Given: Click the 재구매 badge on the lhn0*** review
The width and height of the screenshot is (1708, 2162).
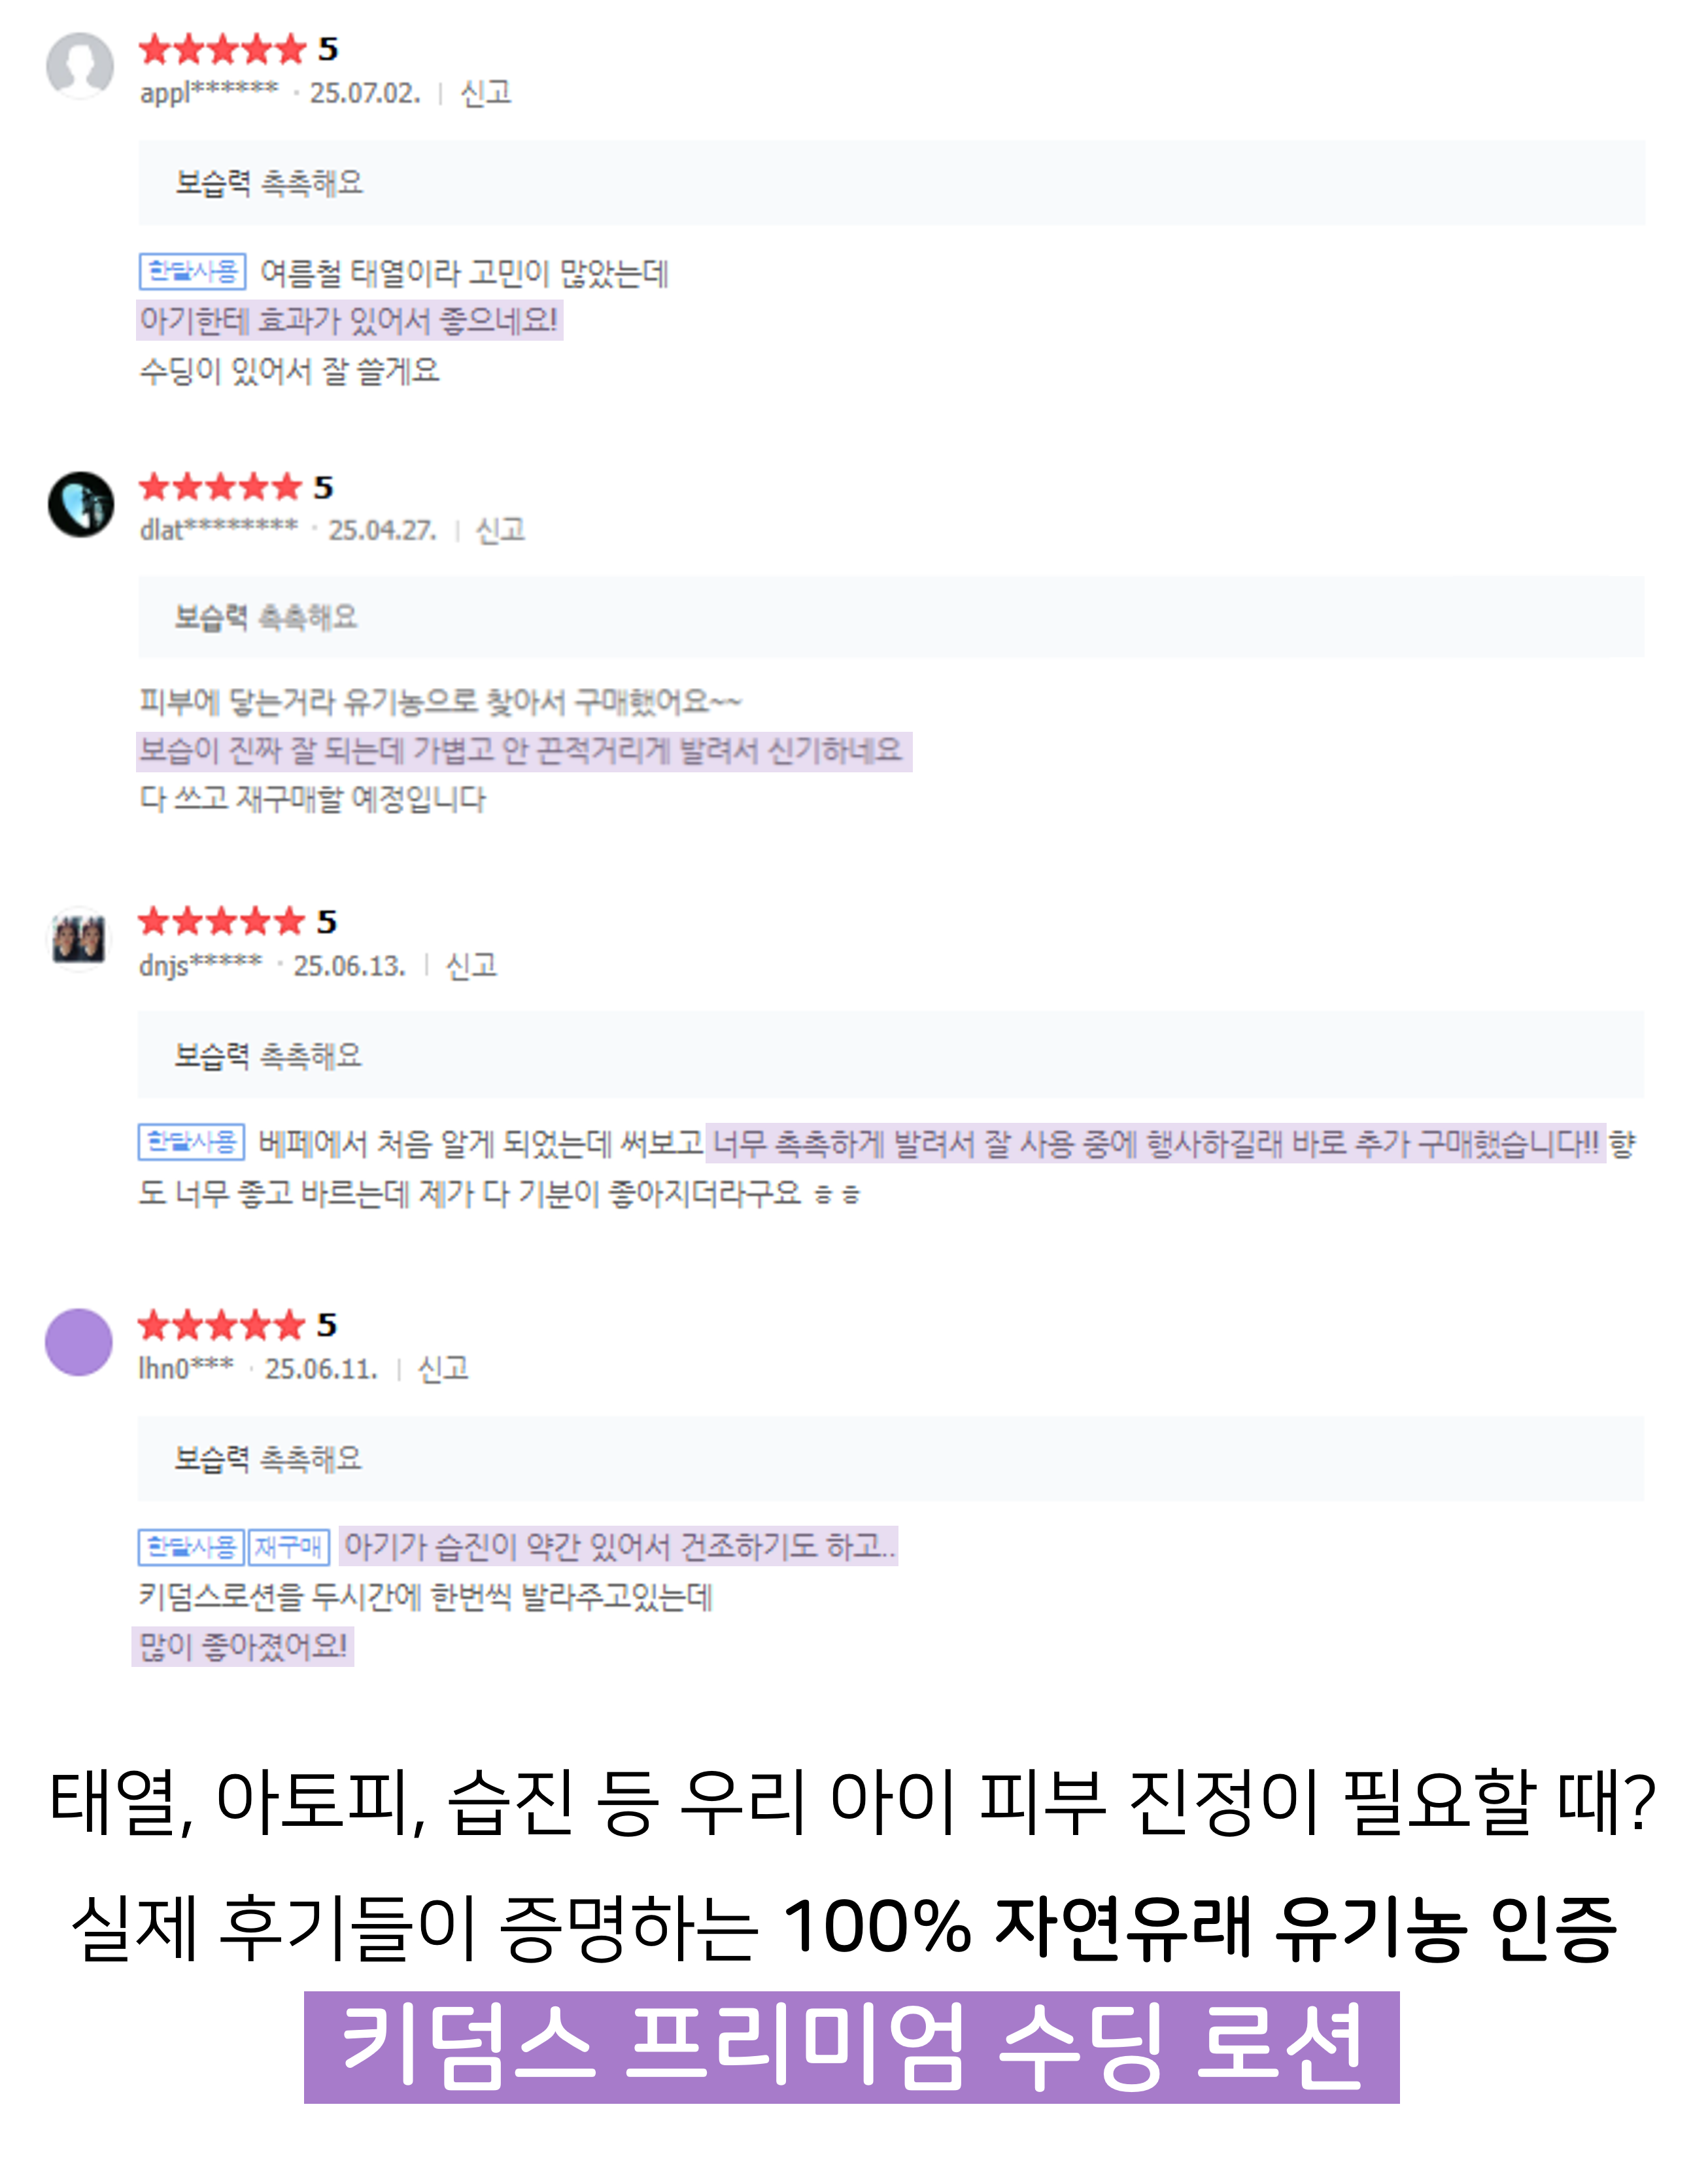Looking at the screenshot, I should click(288, 1547).
